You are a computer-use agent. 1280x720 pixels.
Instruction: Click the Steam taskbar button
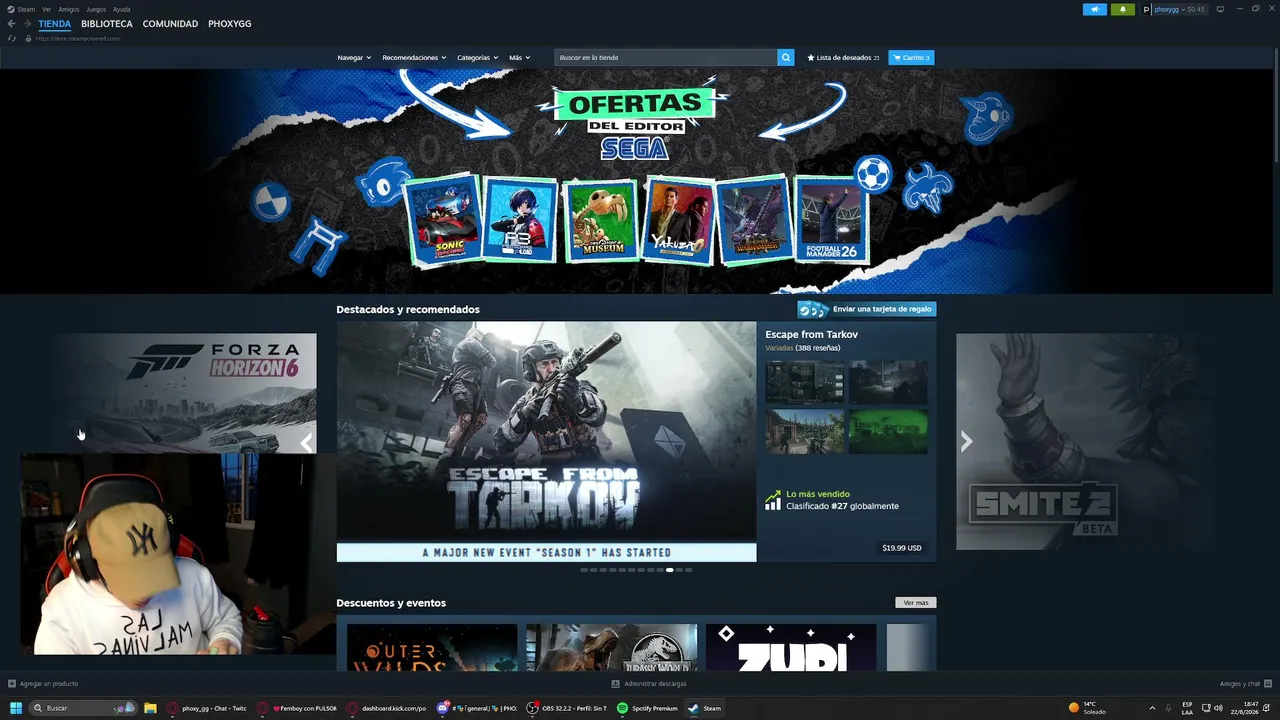coord(705,708)
